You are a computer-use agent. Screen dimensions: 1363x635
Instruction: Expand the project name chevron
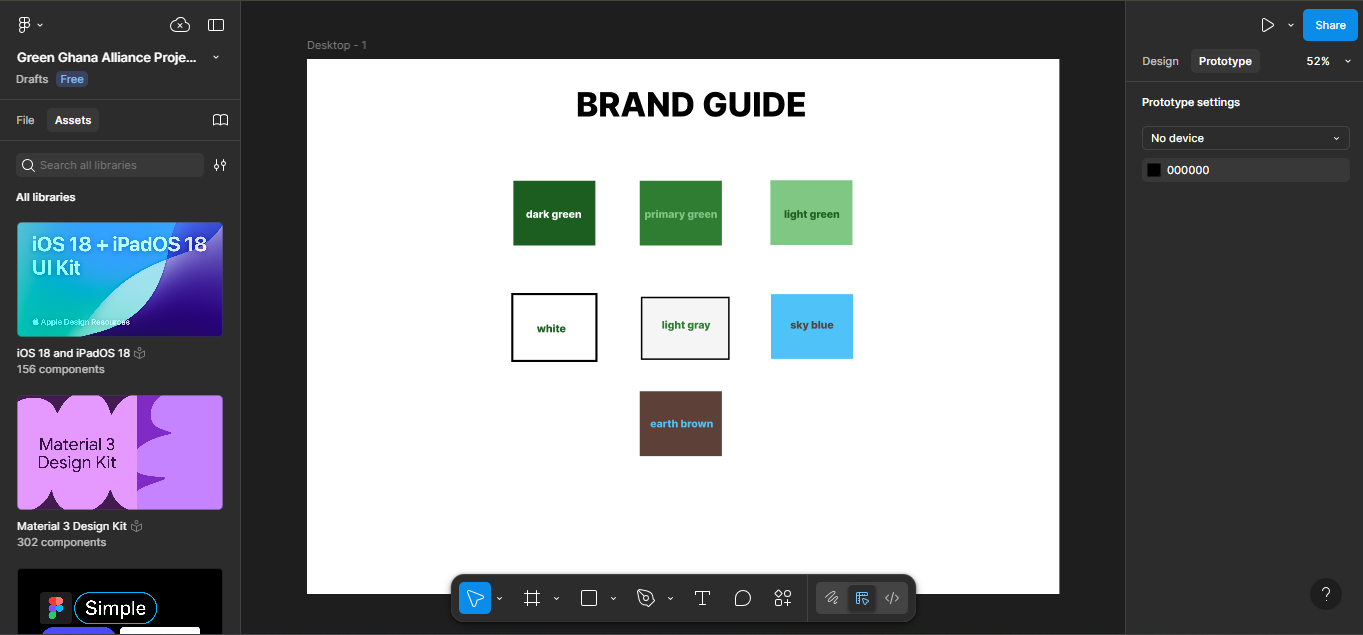point(216,58)
